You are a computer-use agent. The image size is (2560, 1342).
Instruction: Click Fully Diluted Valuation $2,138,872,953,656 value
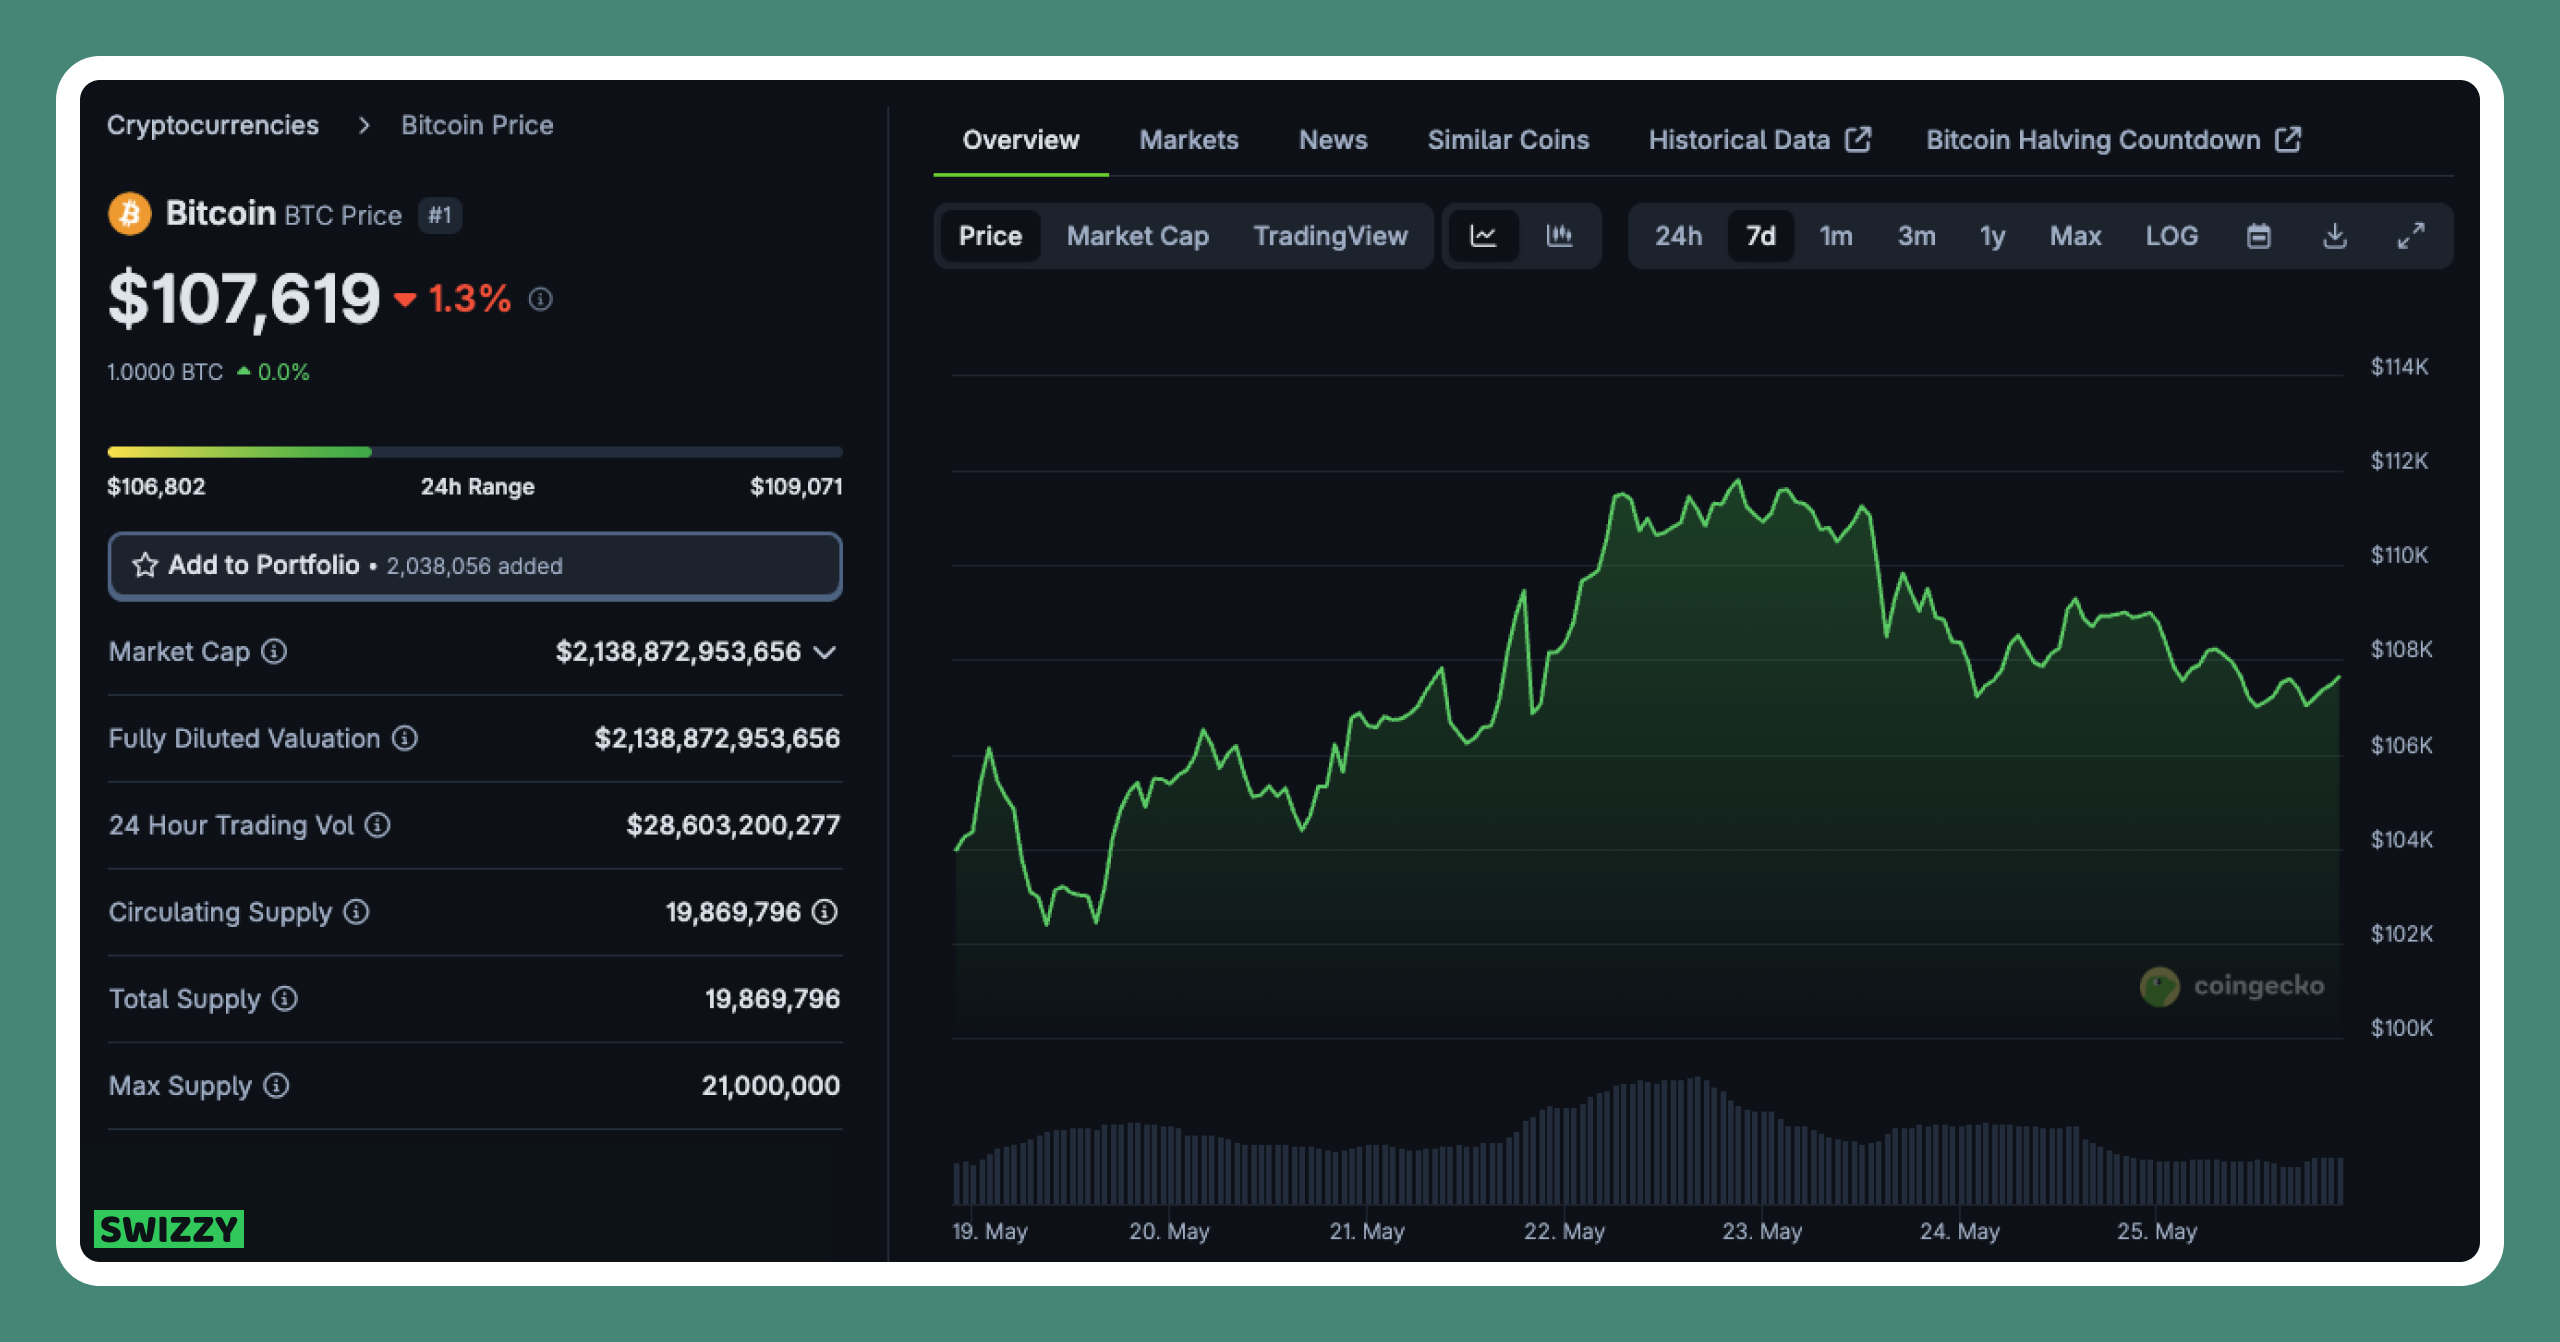pos(717,738)
